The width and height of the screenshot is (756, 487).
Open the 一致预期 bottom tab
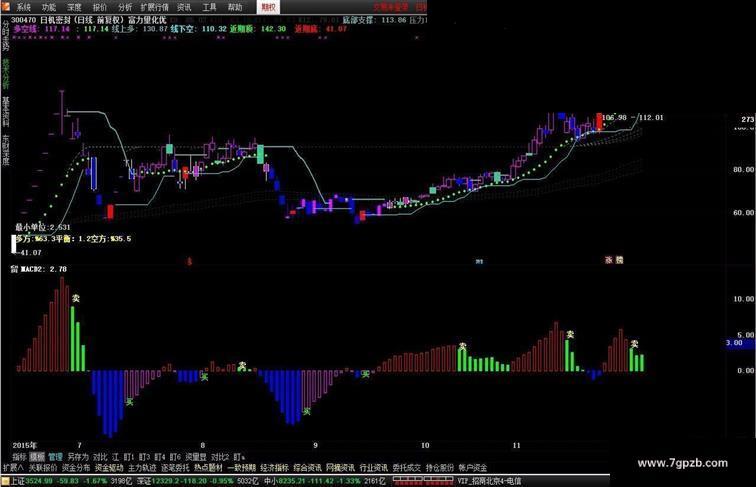[x=241, y=468]
